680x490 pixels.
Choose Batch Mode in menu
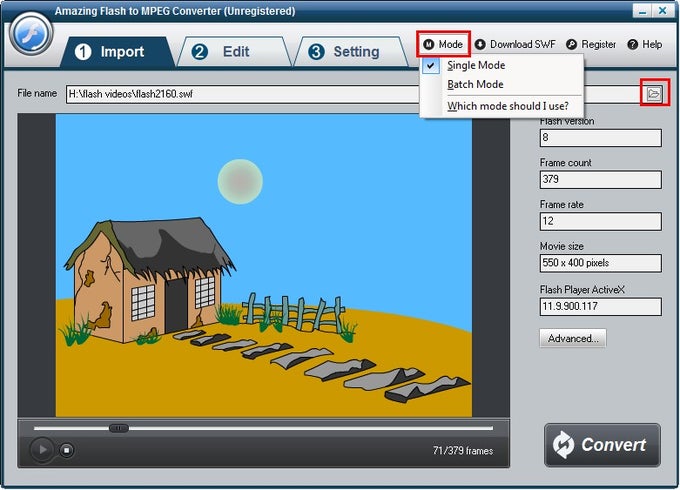click(502, 84)
